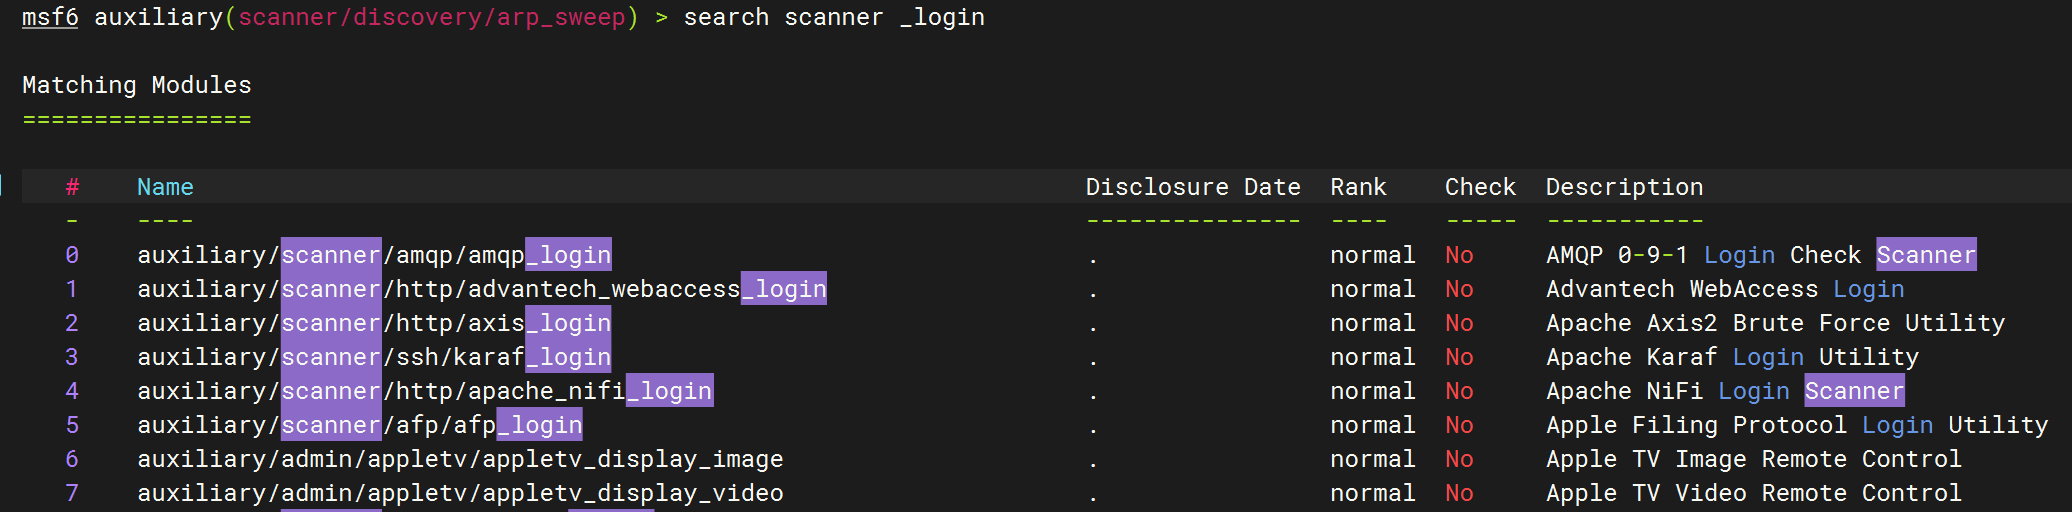This screenshot has width=2072, height=512.
Task: Click index number 2 in the results
Action: click(72, 323)
